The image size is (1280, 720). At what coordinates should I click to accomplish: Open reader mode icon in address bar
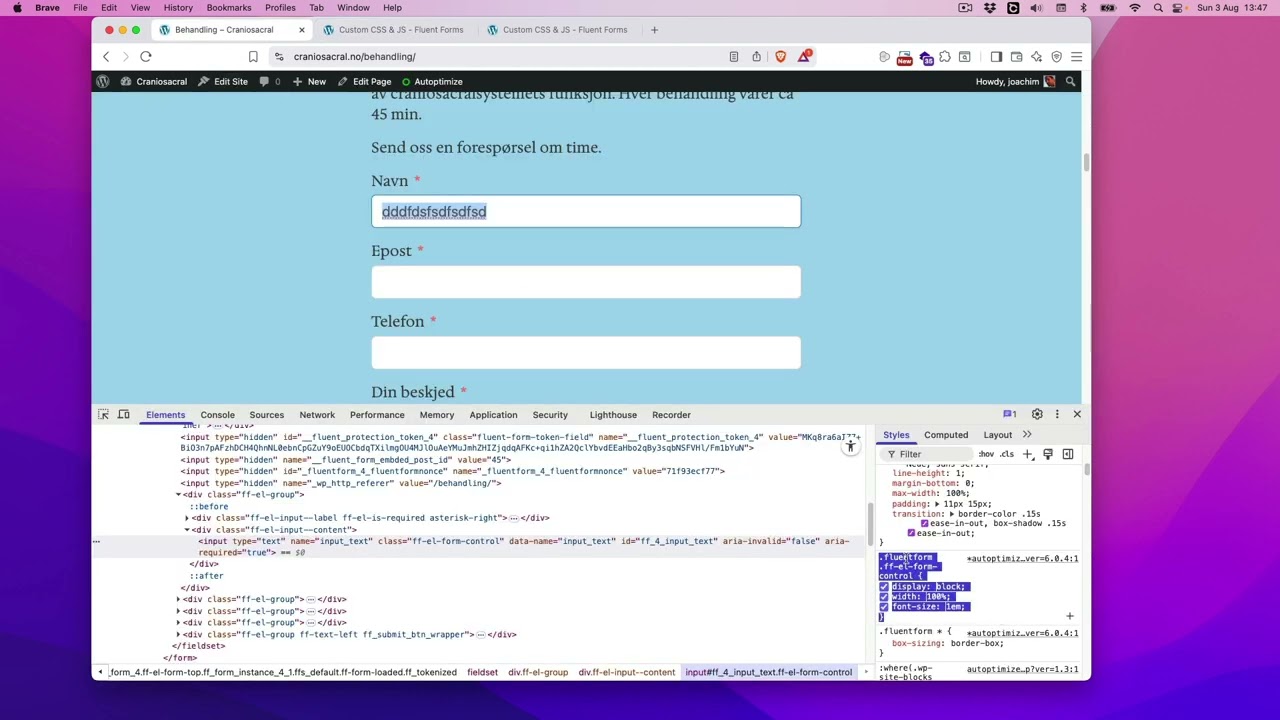[x=734, y=57]
